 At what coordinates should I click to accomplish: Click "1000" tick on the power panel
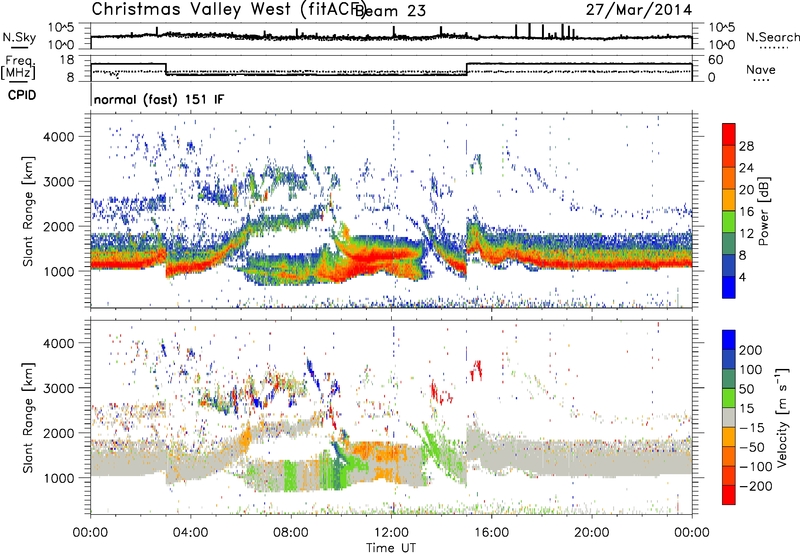tap(59, 271)
